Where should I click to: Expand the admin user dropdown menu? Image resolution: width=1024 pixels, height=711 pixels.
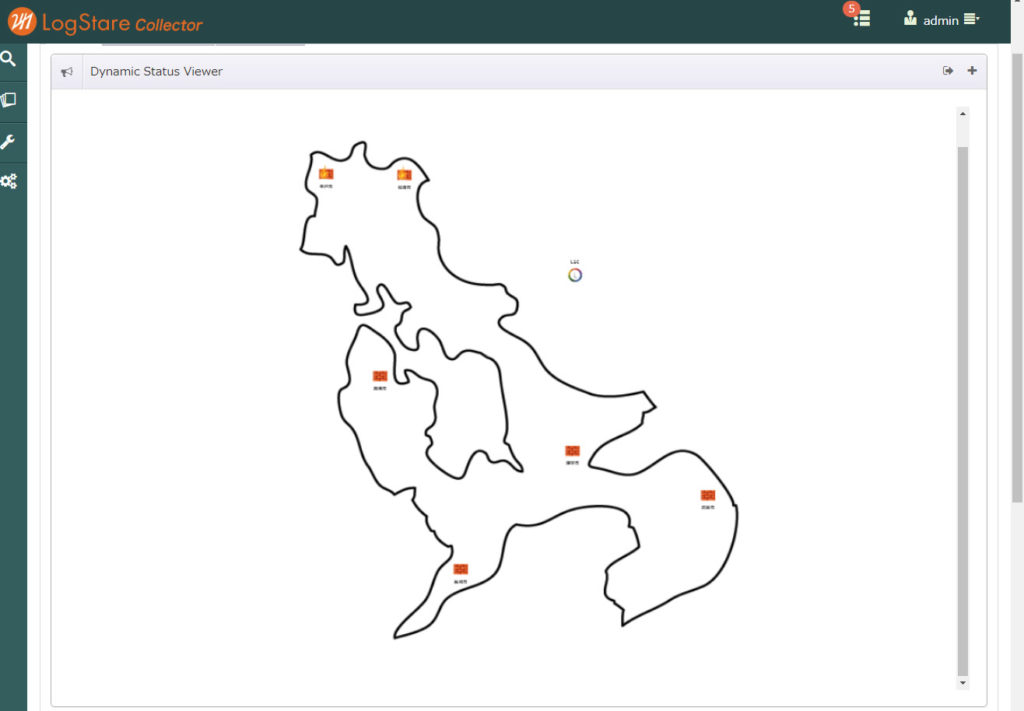click(942, 19)
